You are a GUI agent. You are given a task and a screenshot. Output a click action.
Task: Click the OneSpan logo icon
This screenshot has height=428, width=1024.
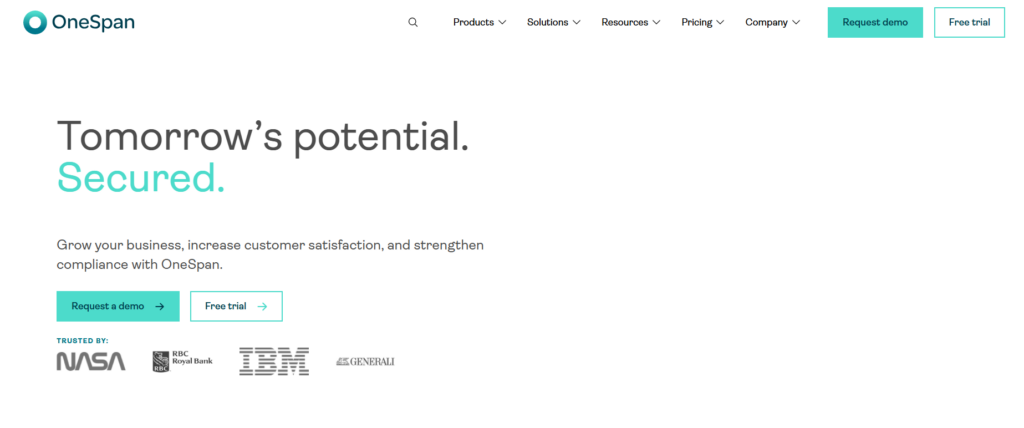tap(35, 22)
